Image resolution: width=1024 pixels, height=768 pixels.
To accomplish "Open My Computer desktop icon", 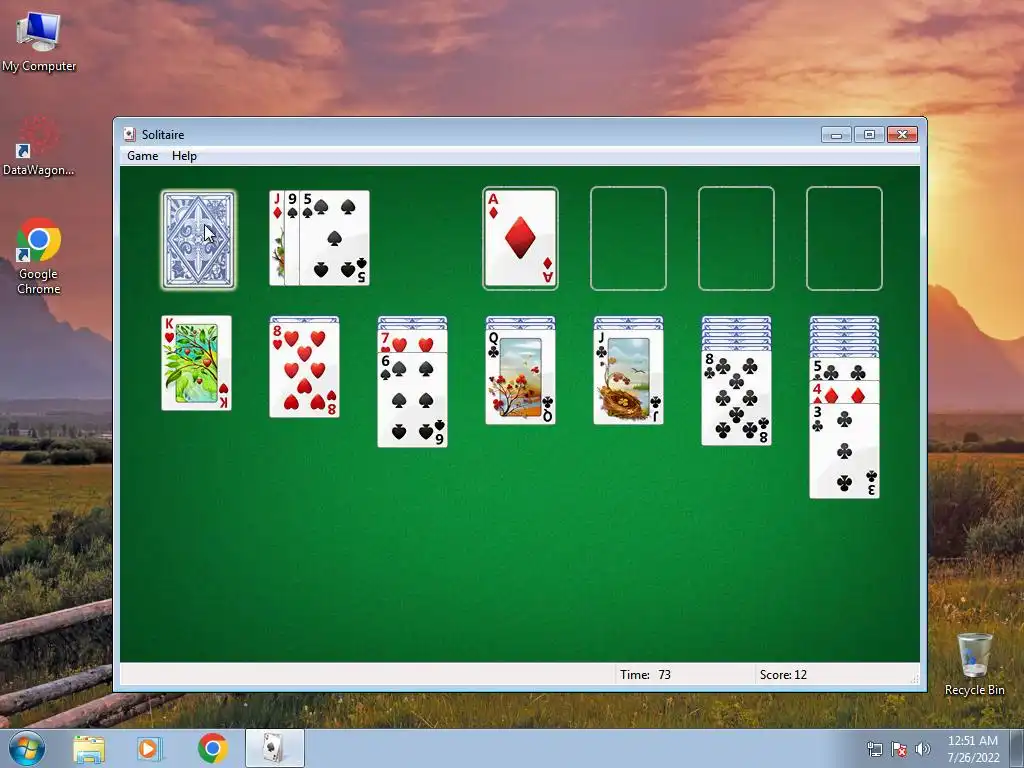I will pos(39,42).
